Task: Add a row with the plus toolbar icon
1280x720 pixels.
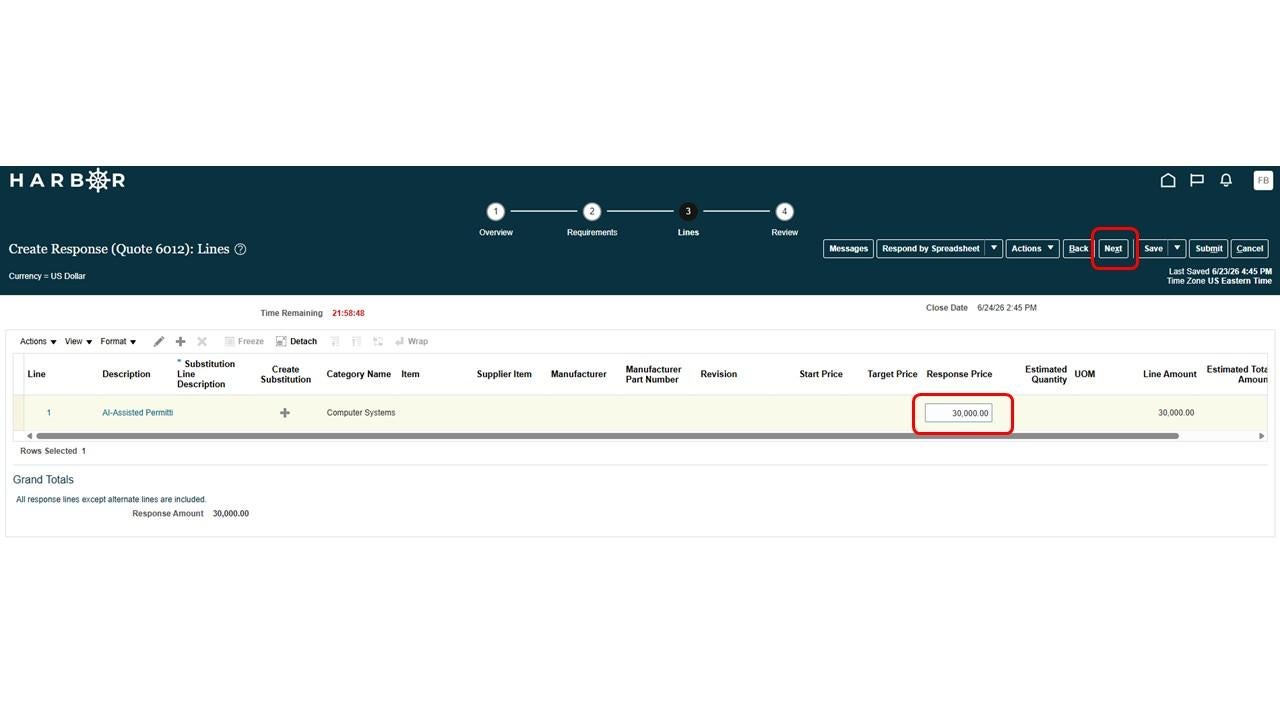Action: (x=180, y=341)
